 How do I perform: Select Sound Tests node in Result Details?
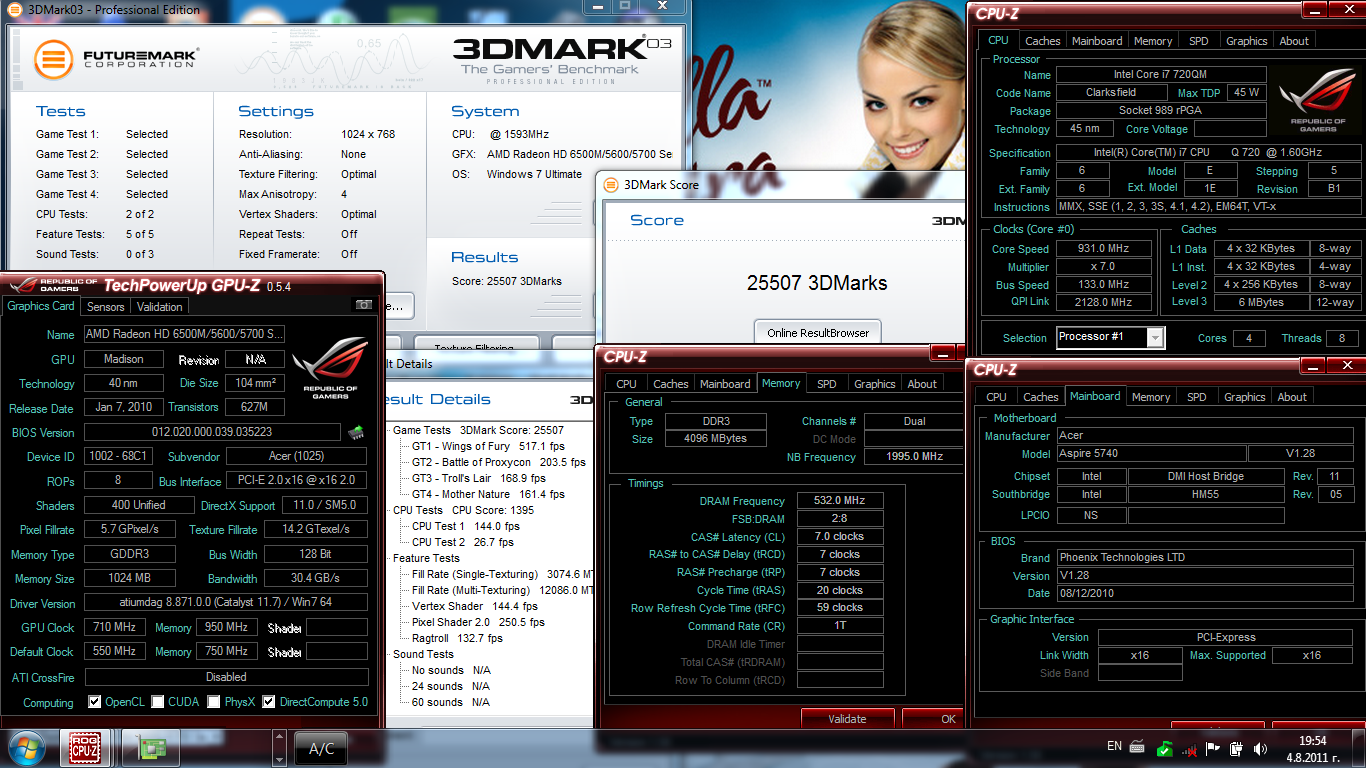click(423, 654)
